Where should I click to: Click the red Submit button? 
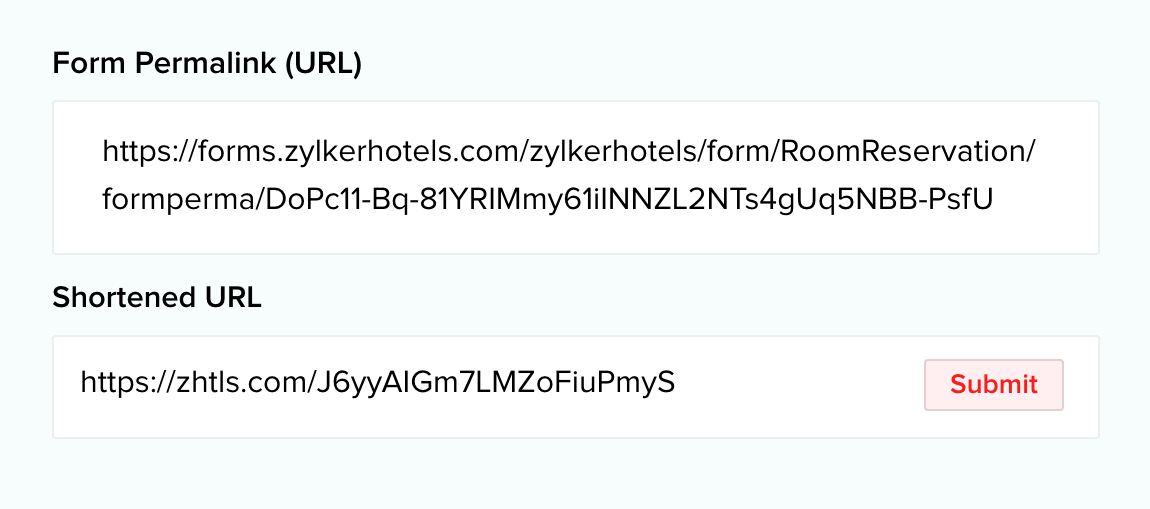[x=993, y=385]
